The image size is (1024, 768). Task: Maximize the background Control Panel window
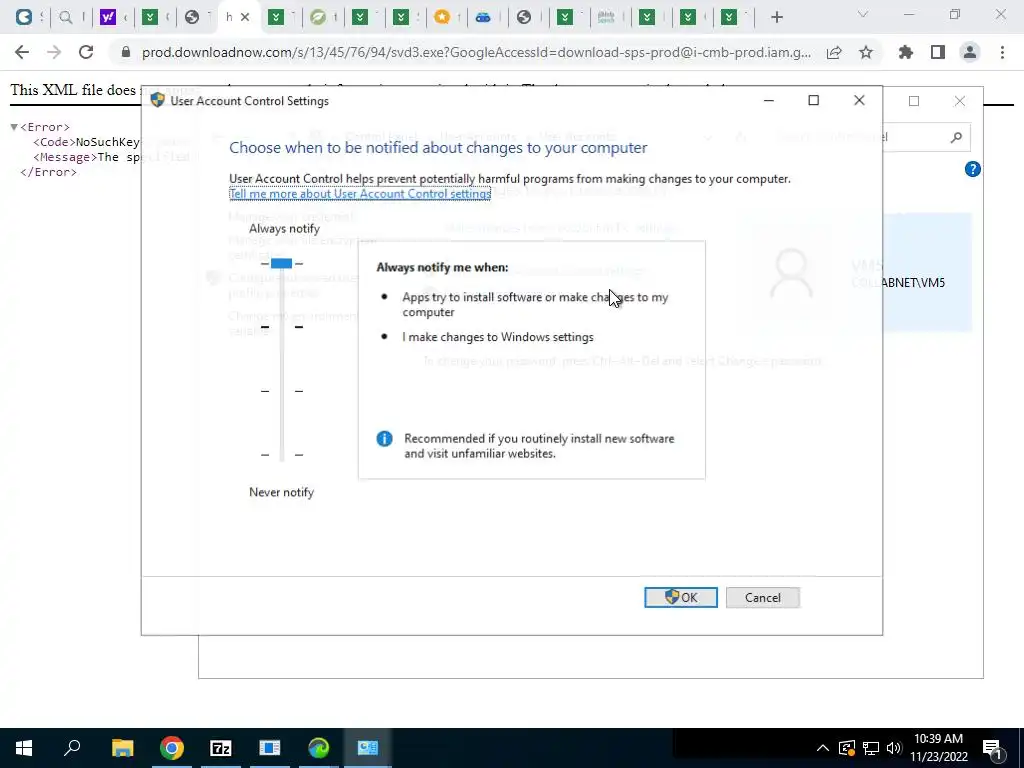(x=914, y=101)
